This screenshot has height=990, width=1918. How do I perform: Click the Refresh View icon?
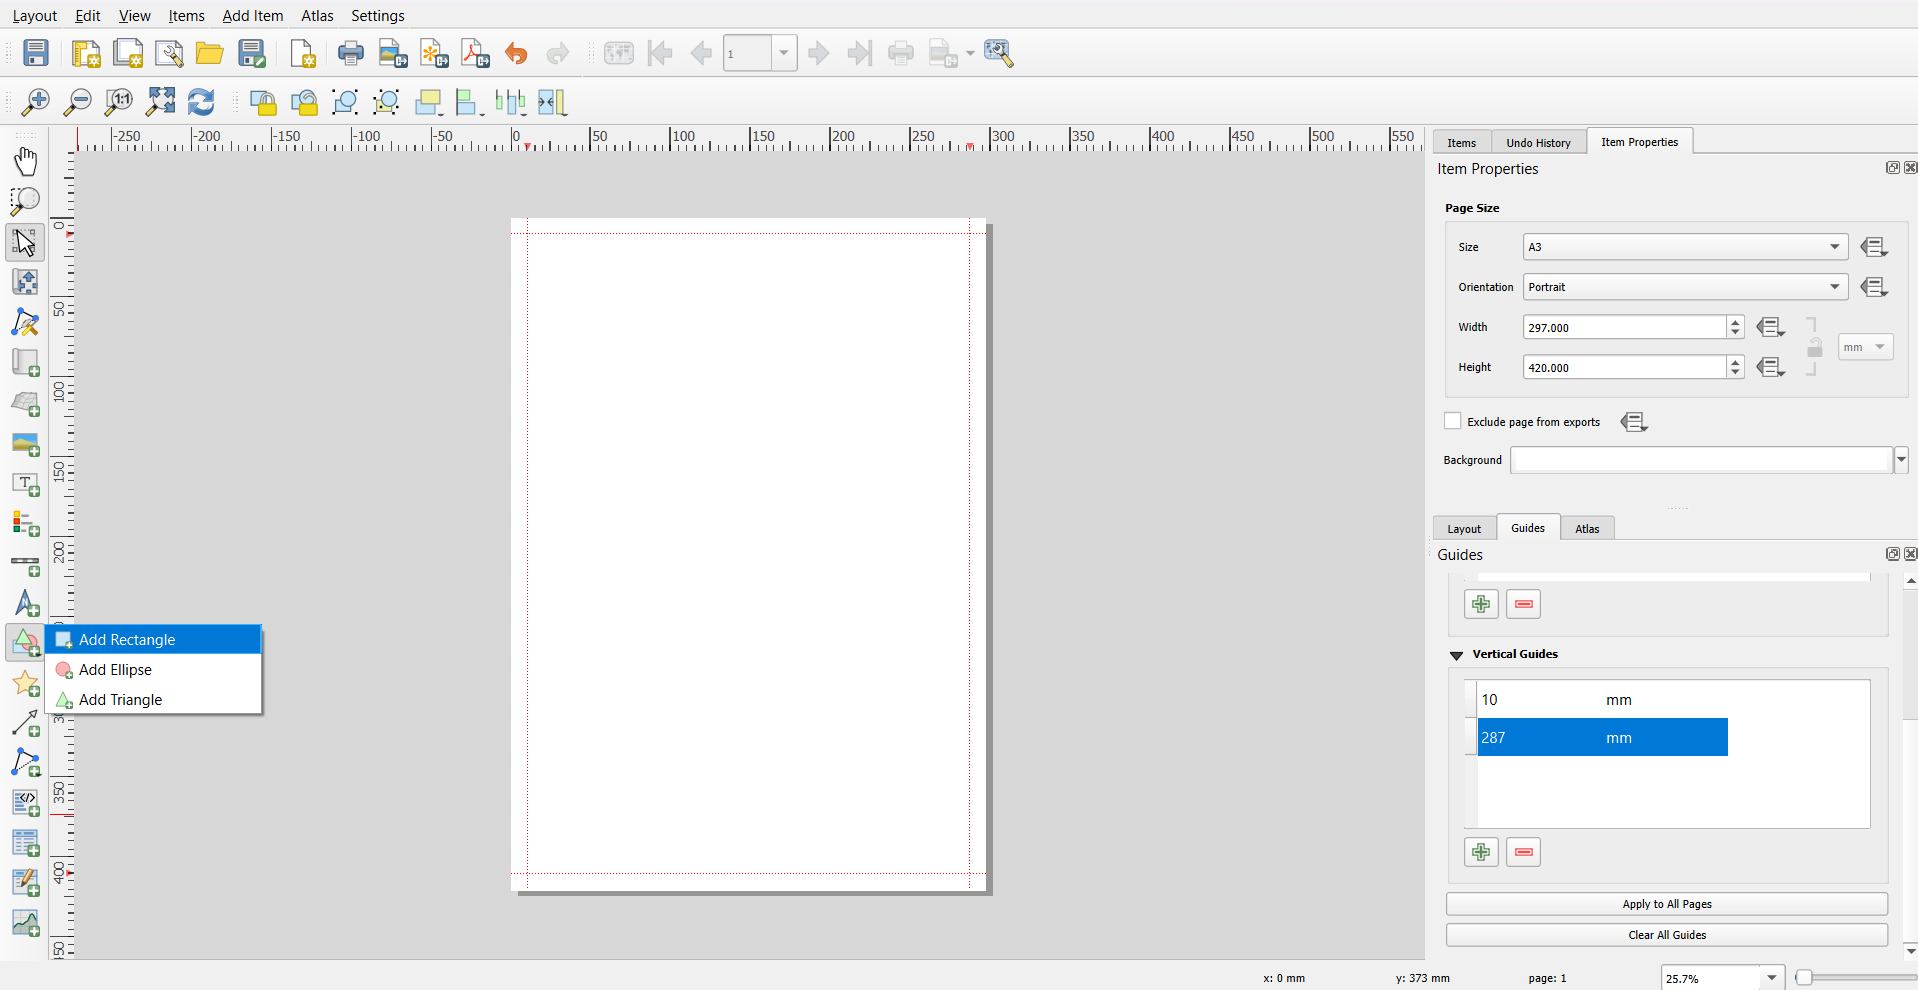[x=201, y=102]
